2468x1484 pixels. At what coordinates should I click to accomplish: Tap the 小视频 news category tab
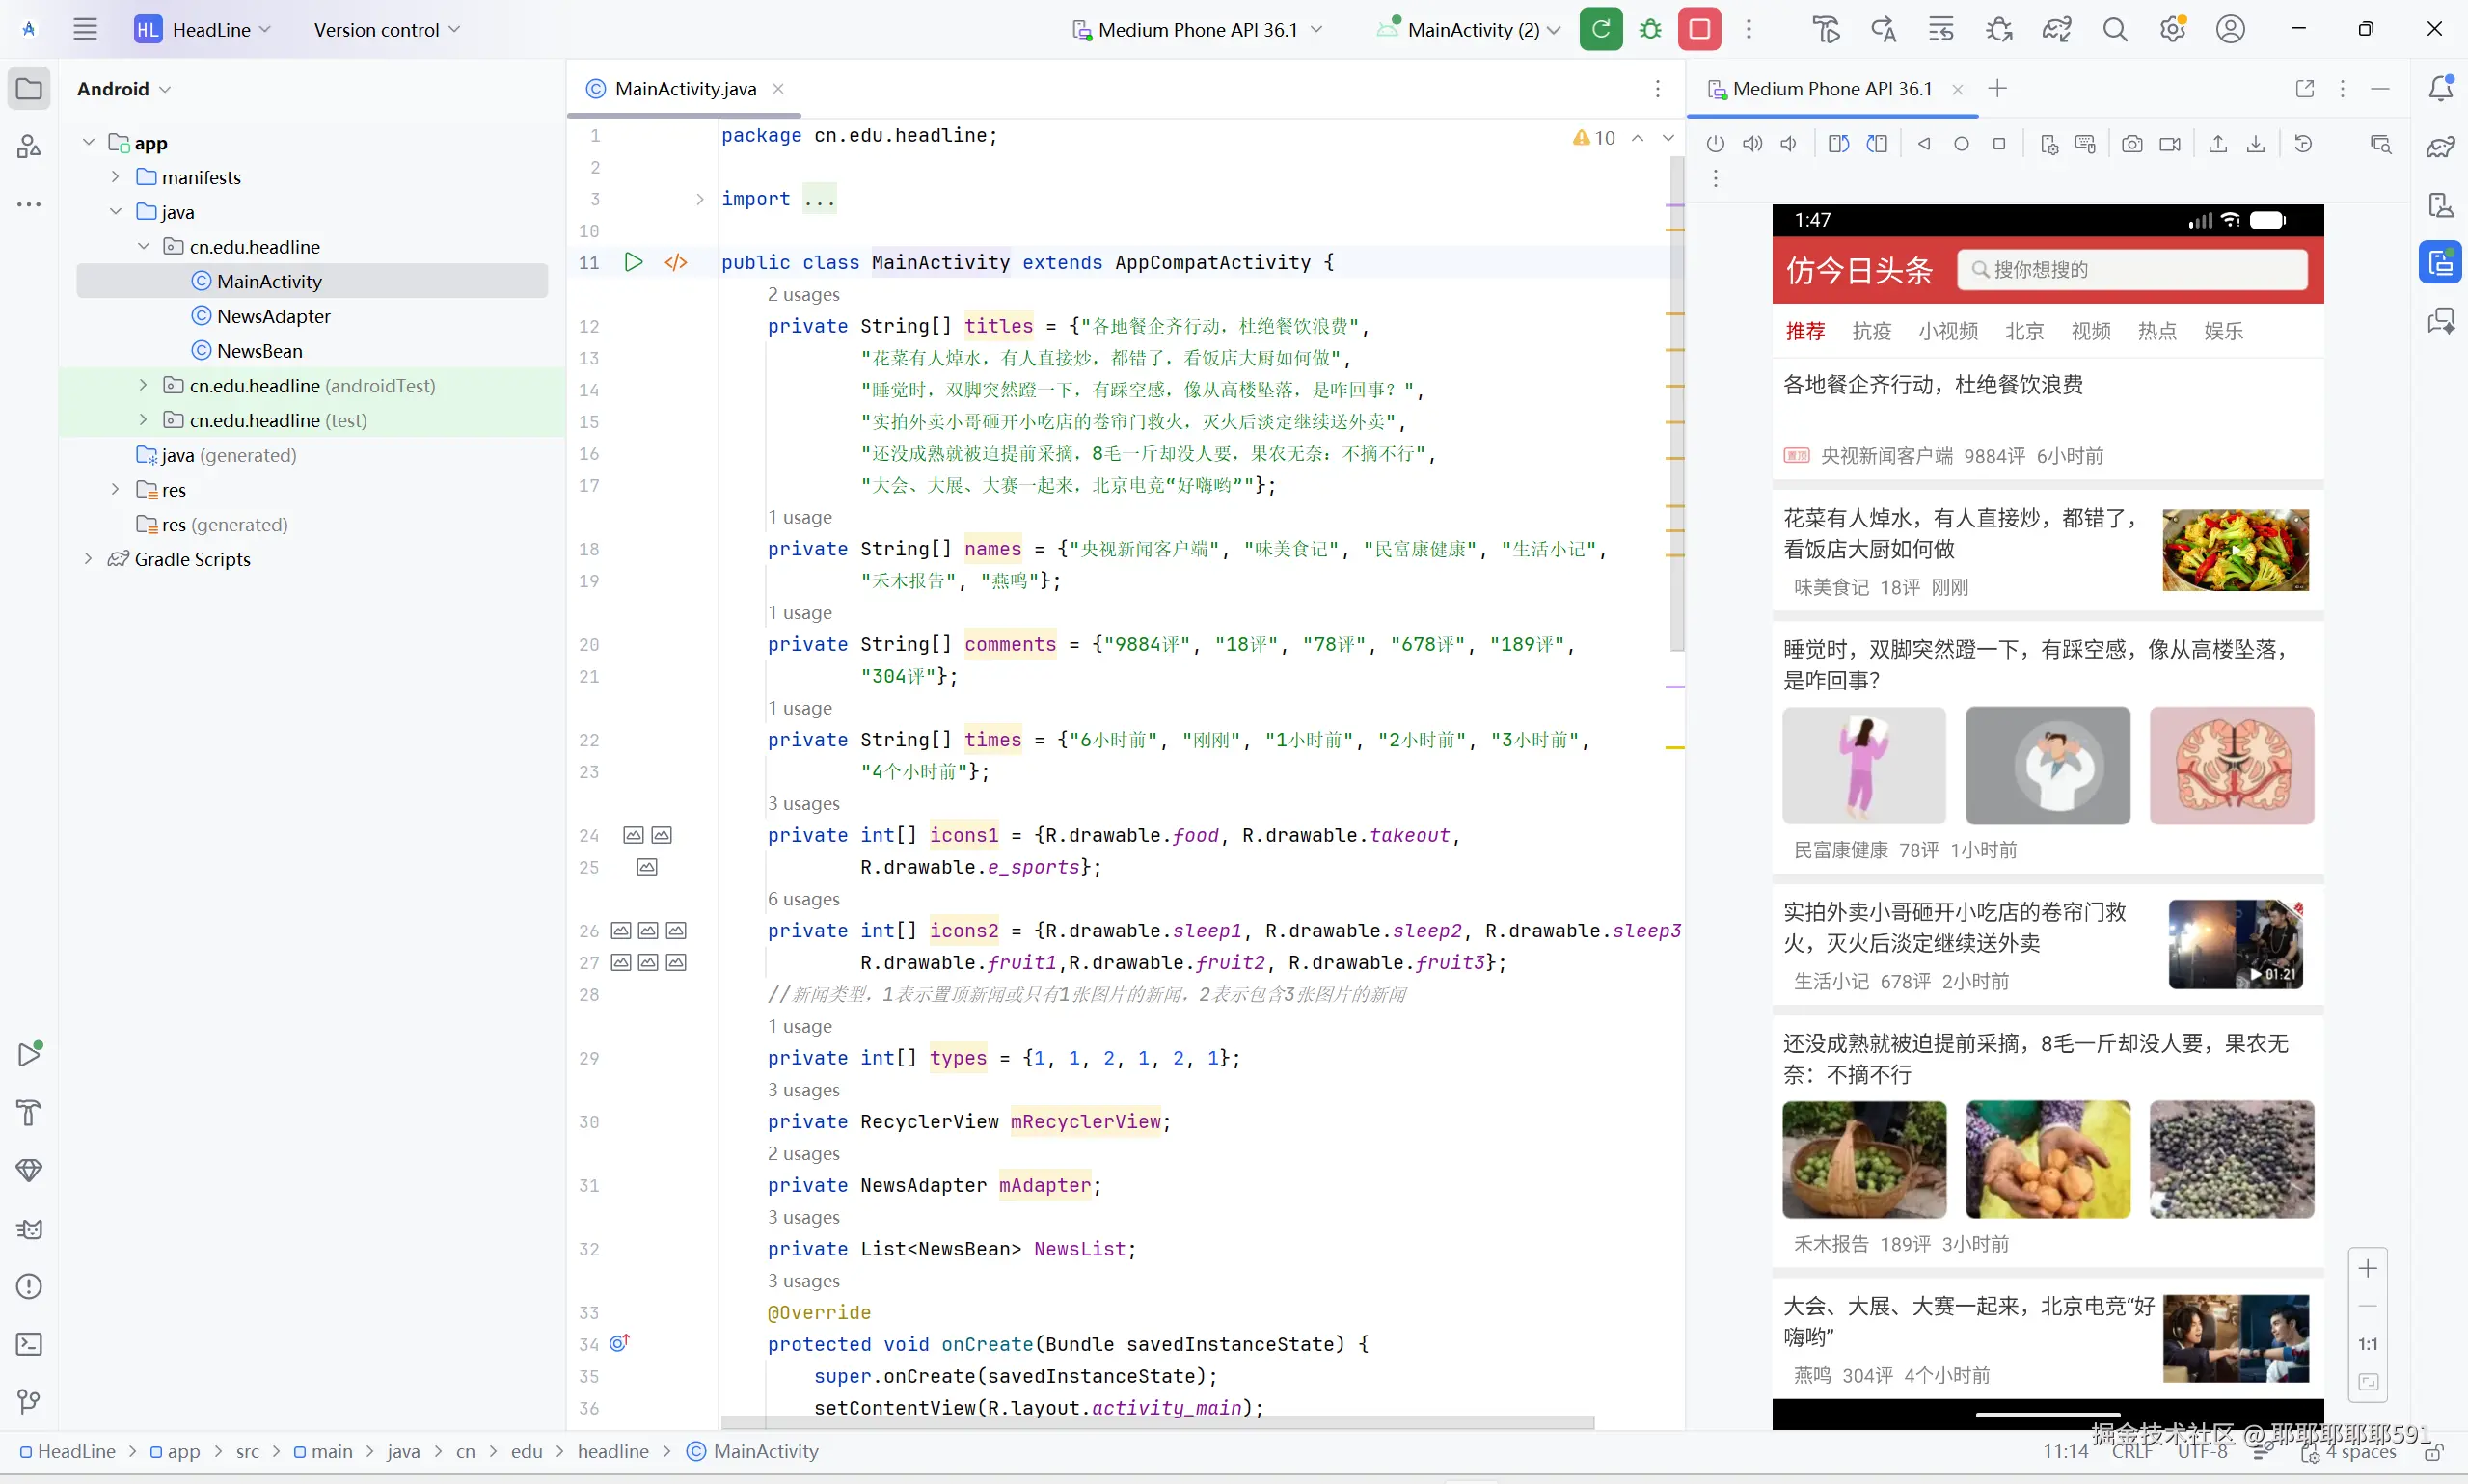click(x=1948, y=331)
